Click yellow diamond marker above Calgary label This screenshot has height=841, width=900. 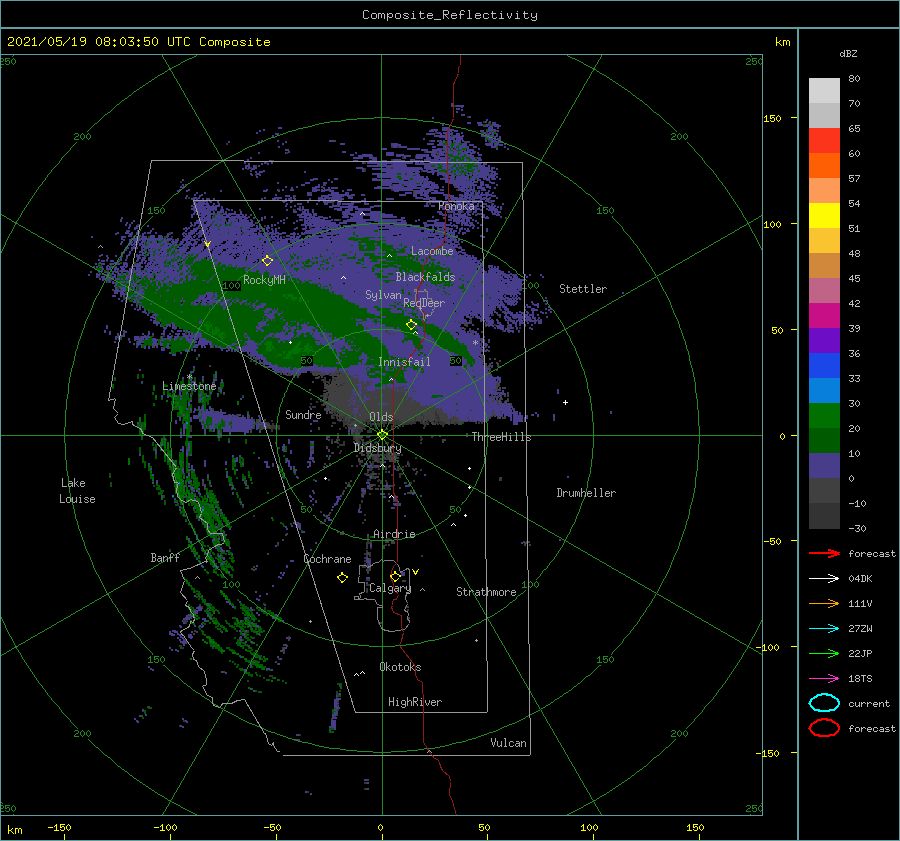coord(395,576)
